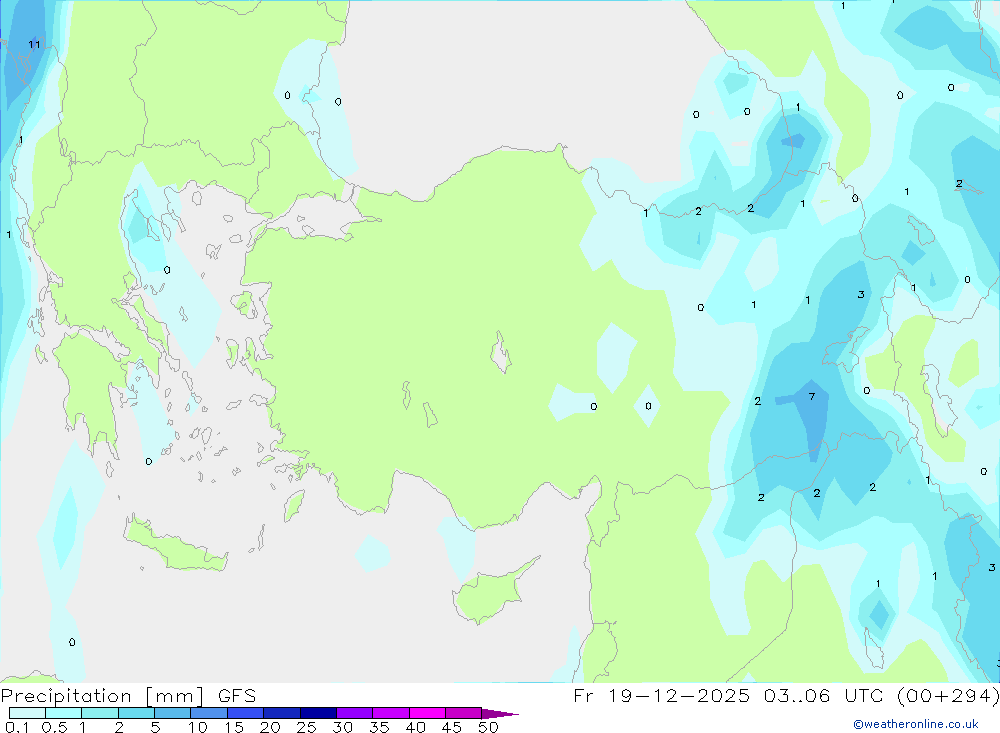Screen dimensions: 1000x733
Task: Pick the 5–10 mm light blue legend swatch
Action: [173, 713]
